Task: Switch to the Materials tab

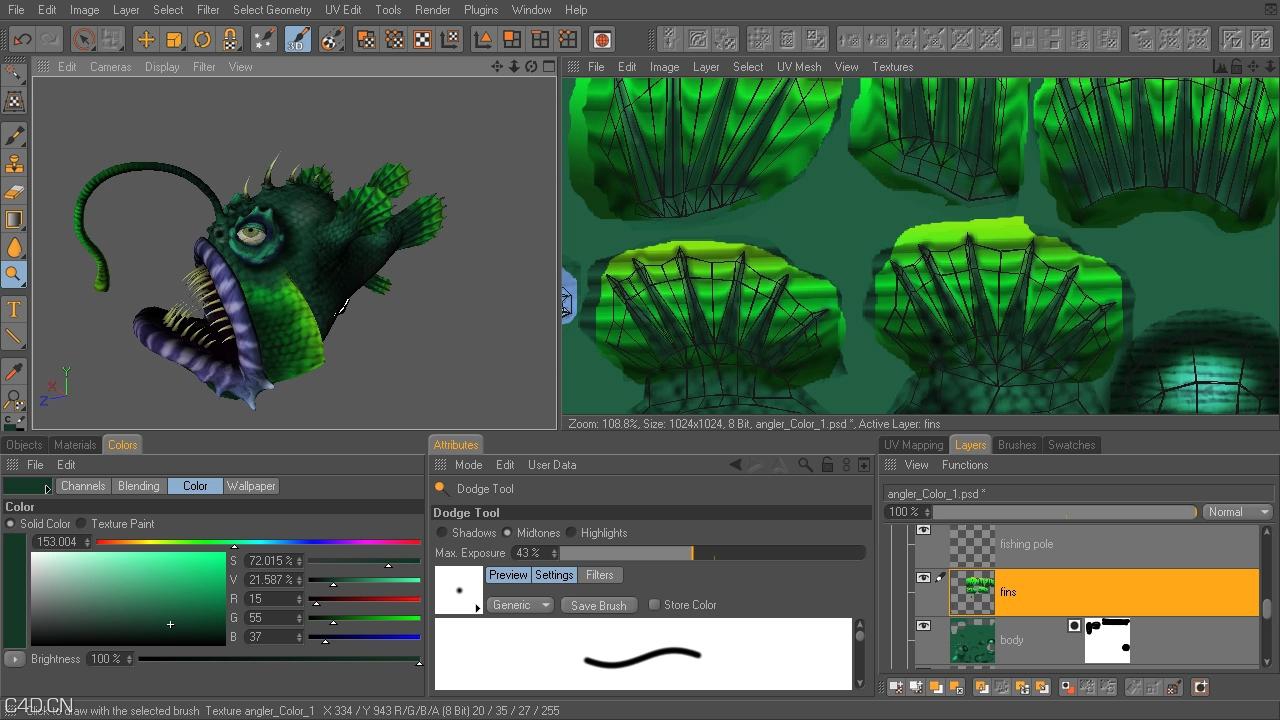Action: point(75,444)
